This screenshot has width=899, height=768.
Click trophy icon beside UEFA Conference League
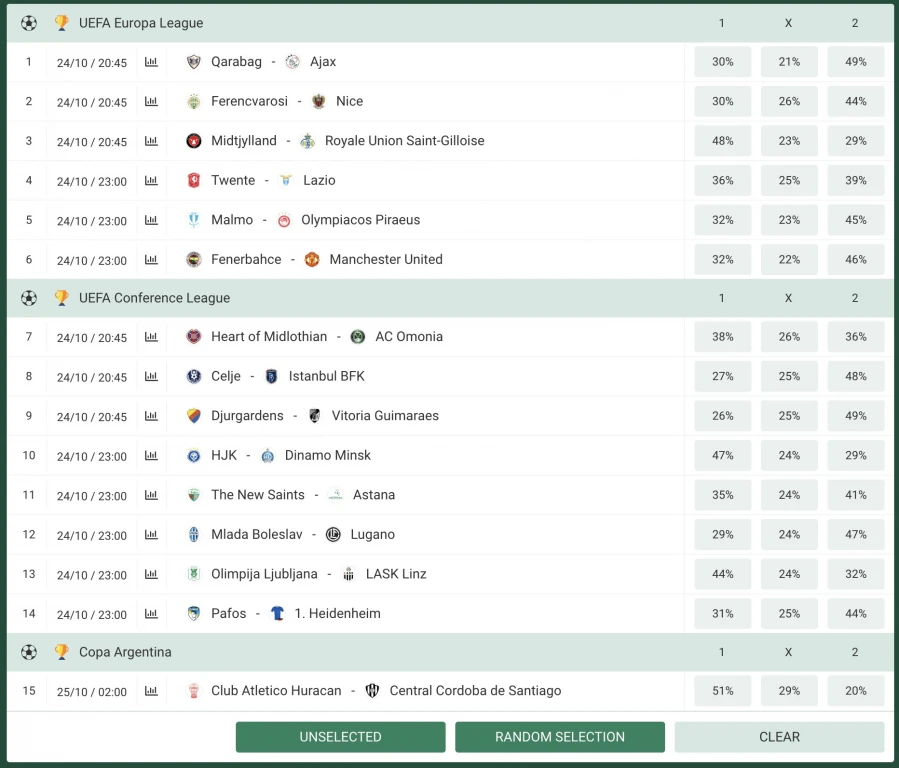pyautogui.click(x=62, y=298)
